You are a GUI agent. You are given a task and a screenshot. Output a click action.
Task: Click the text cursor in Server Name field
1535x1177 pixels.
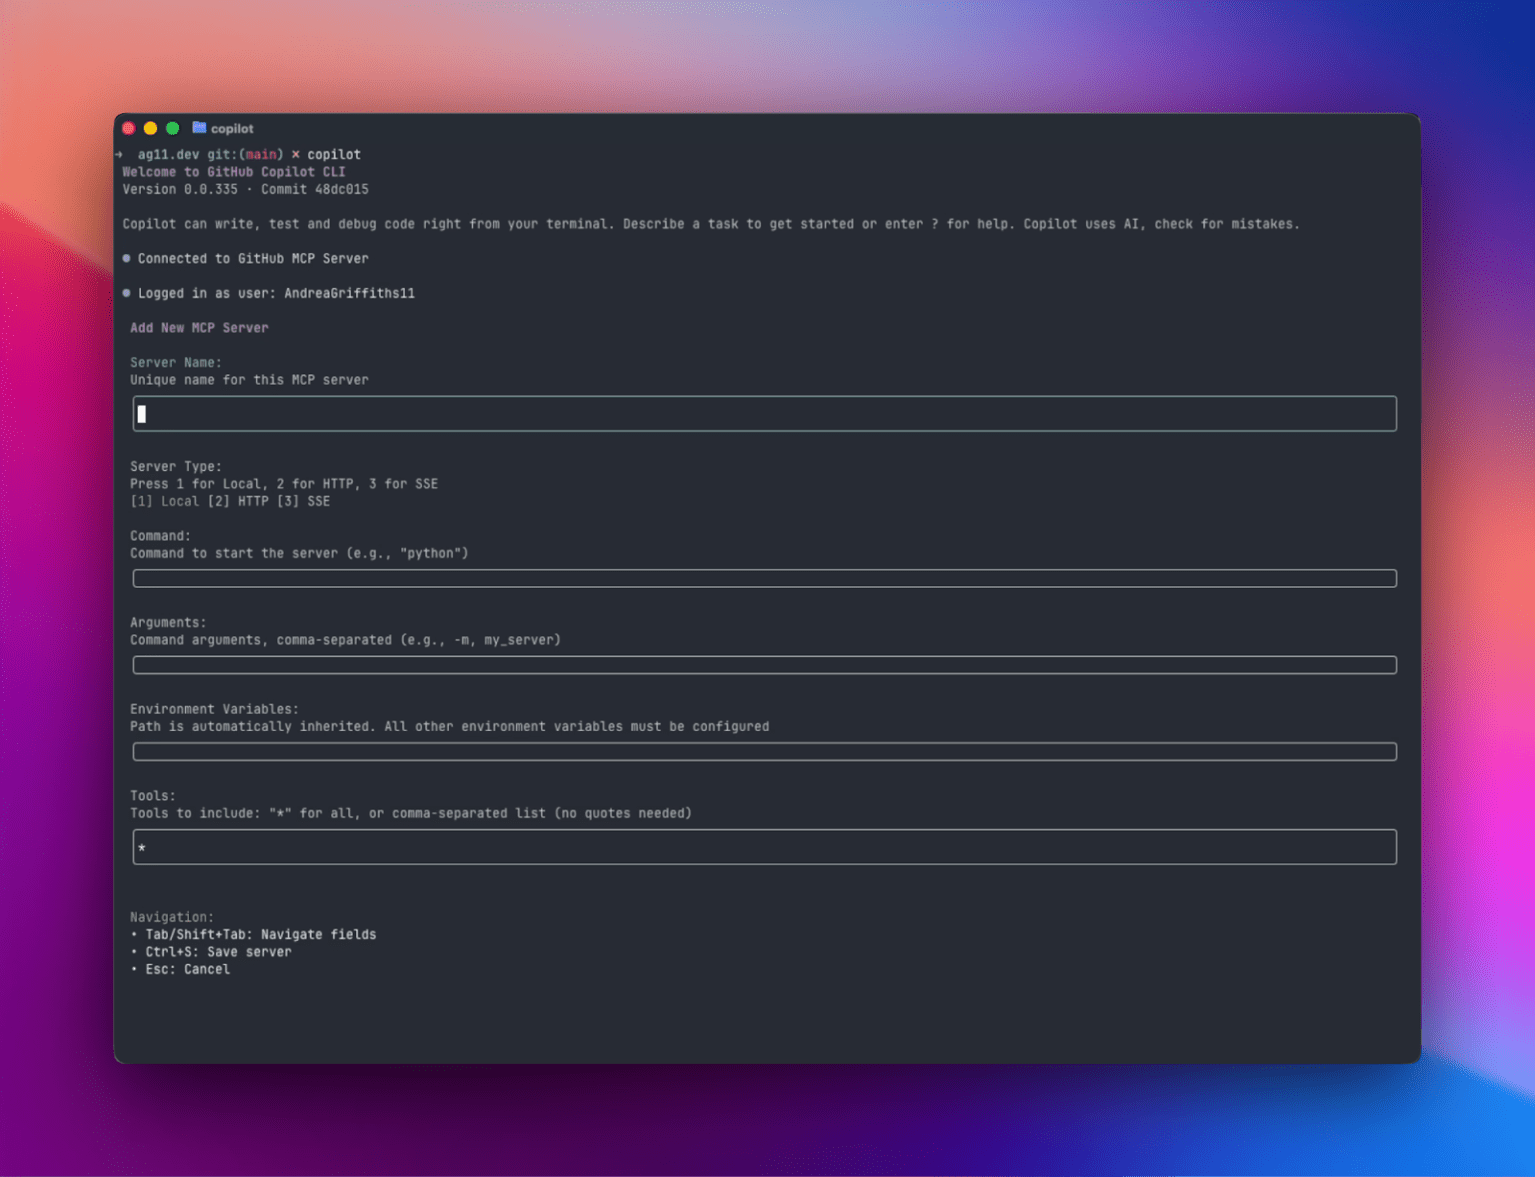coord(141,413)
